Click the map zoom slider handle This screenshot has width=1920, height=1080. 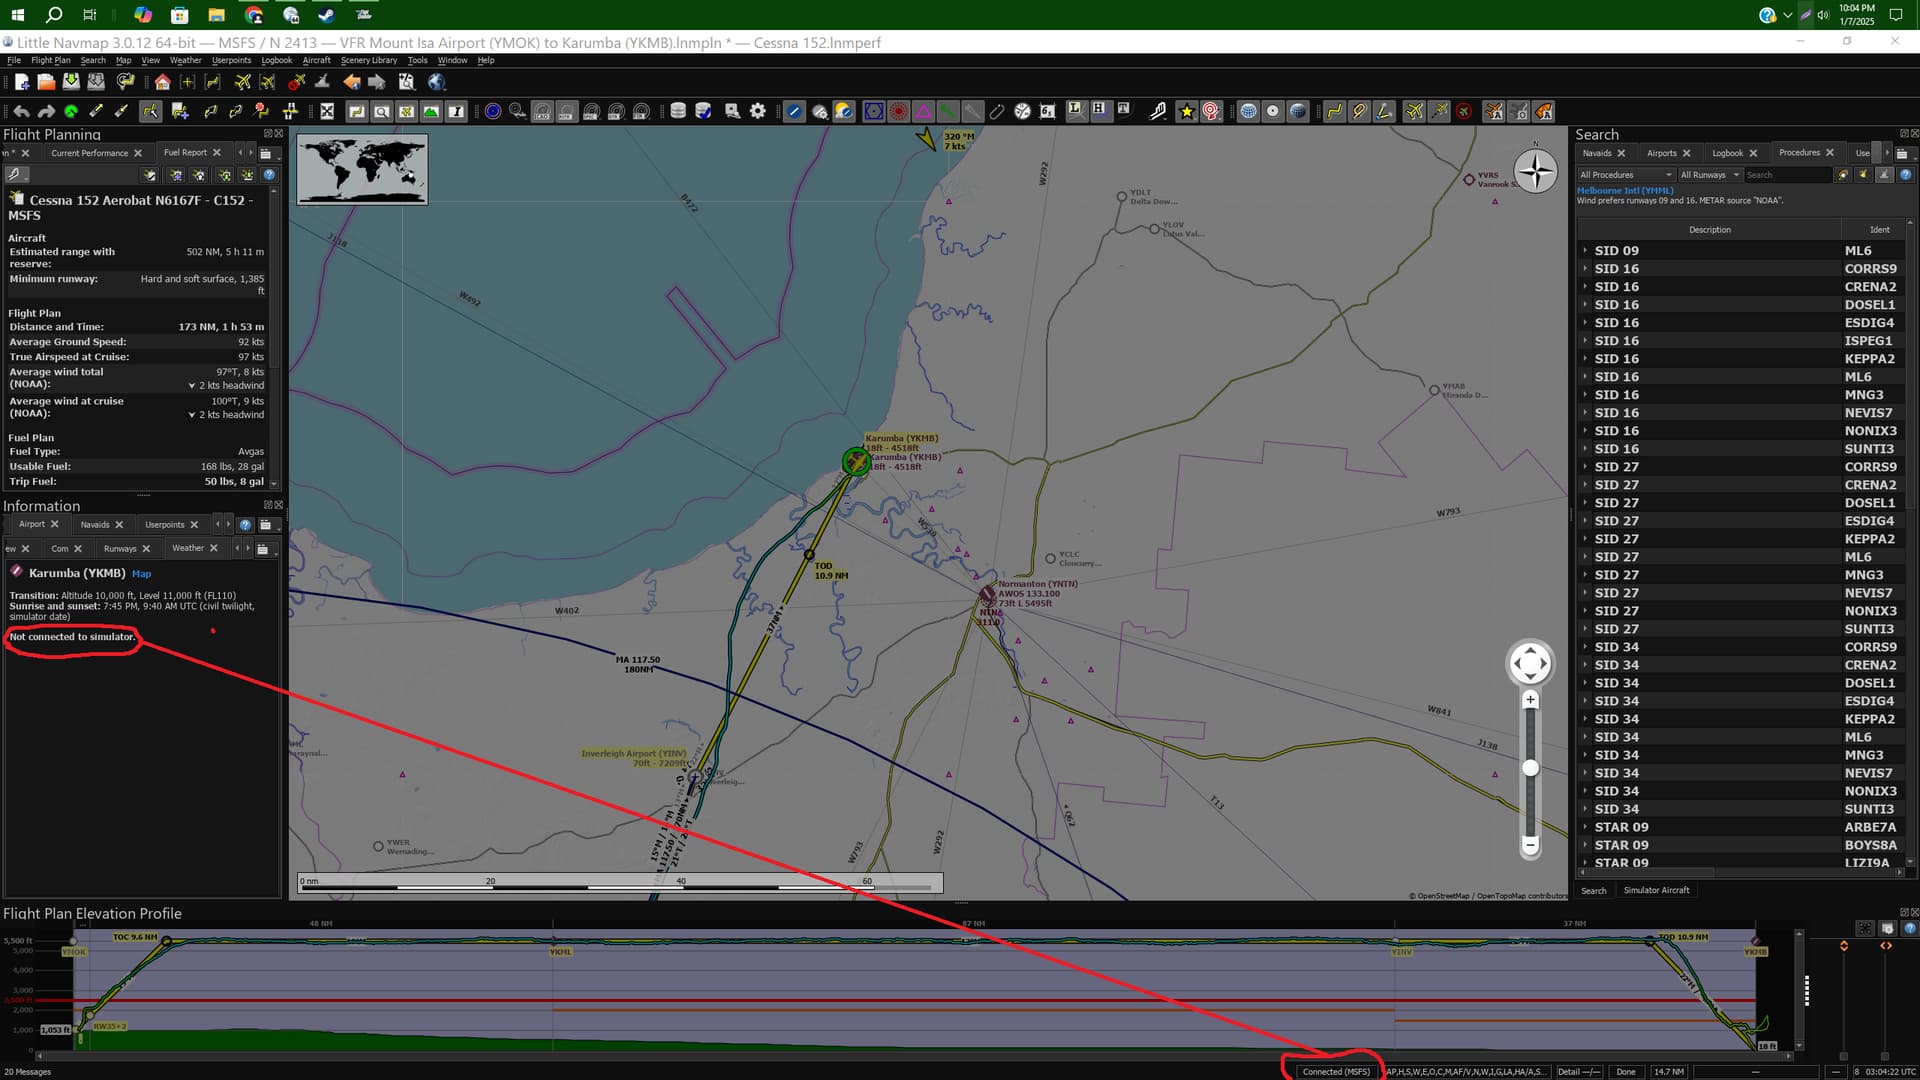click(x=1530, y=767)
